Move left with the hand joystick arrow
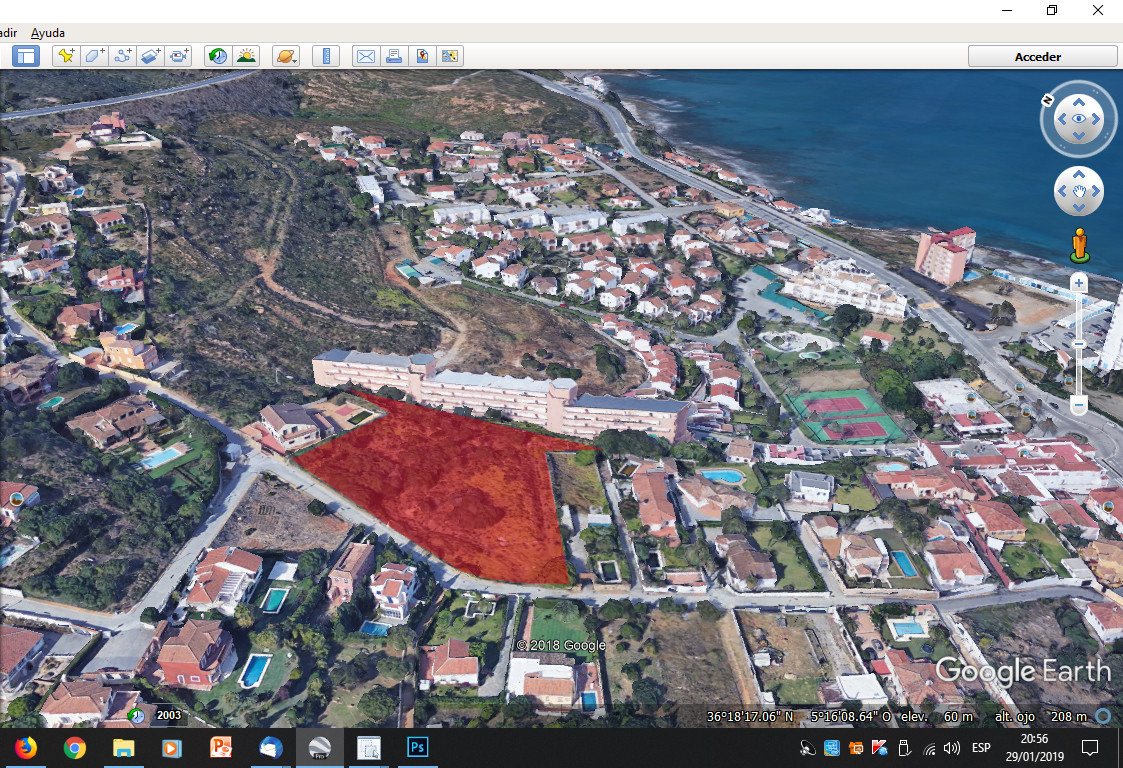Screen dimensions: 1123x768 click(1062, 191)
